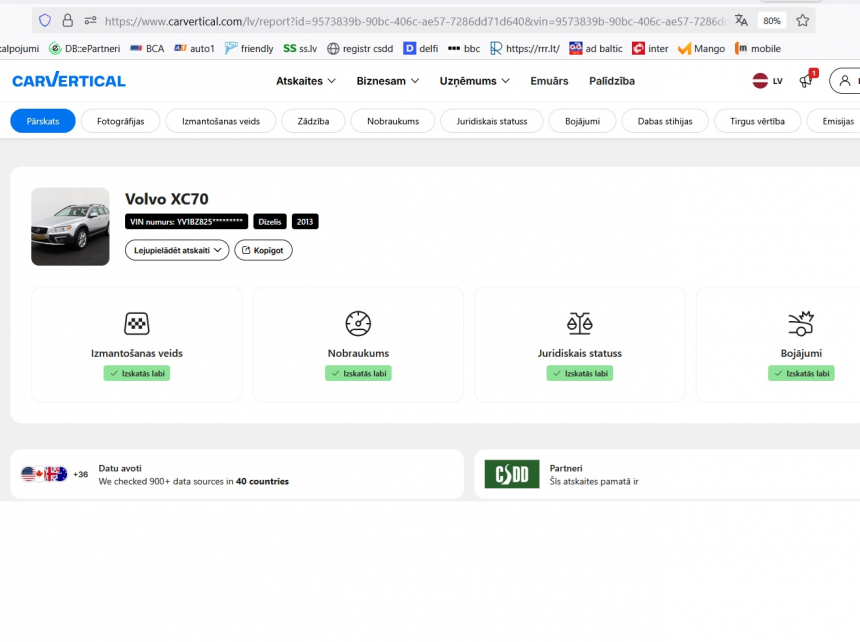Open the BCA bookmark

pyautogui.click(x=147, y=49)
